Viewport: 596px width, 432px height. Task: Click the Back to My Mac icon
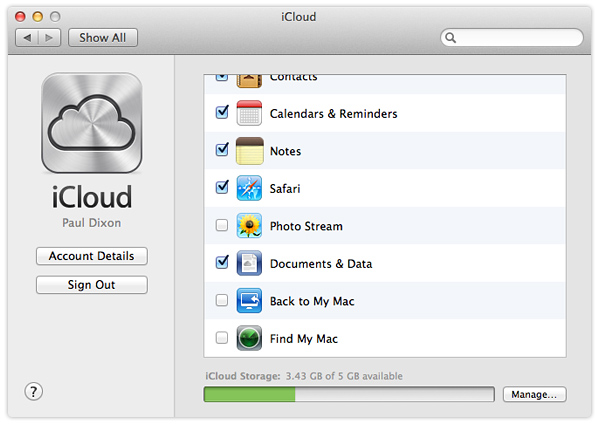(x=249, y=300)
